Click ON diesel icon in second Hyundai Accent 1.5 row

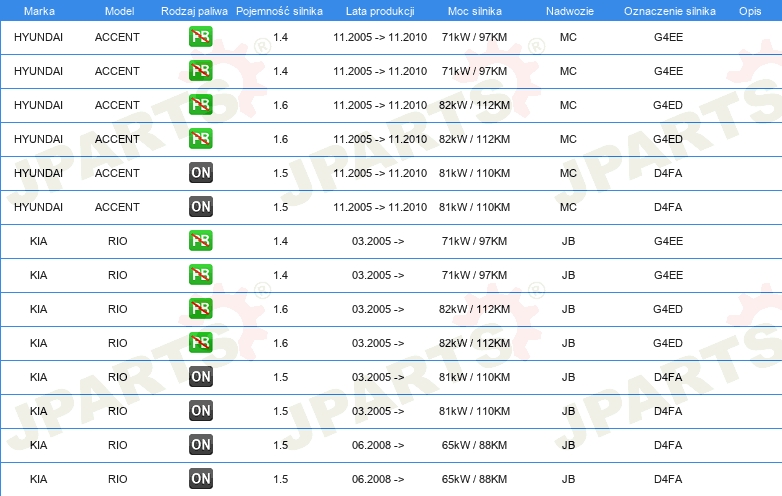point(200,206)
